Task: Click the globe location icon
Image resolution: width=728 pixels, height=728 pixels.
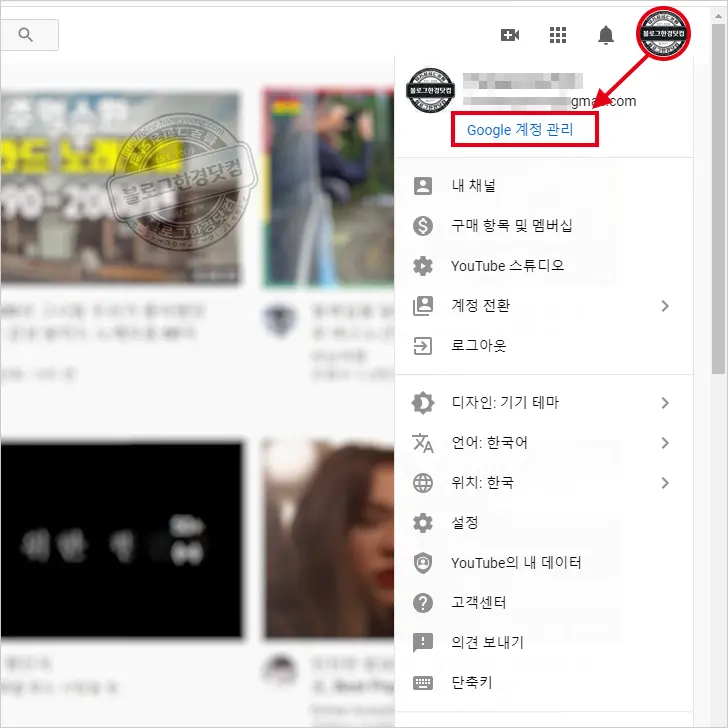Action: coord(423,483)
